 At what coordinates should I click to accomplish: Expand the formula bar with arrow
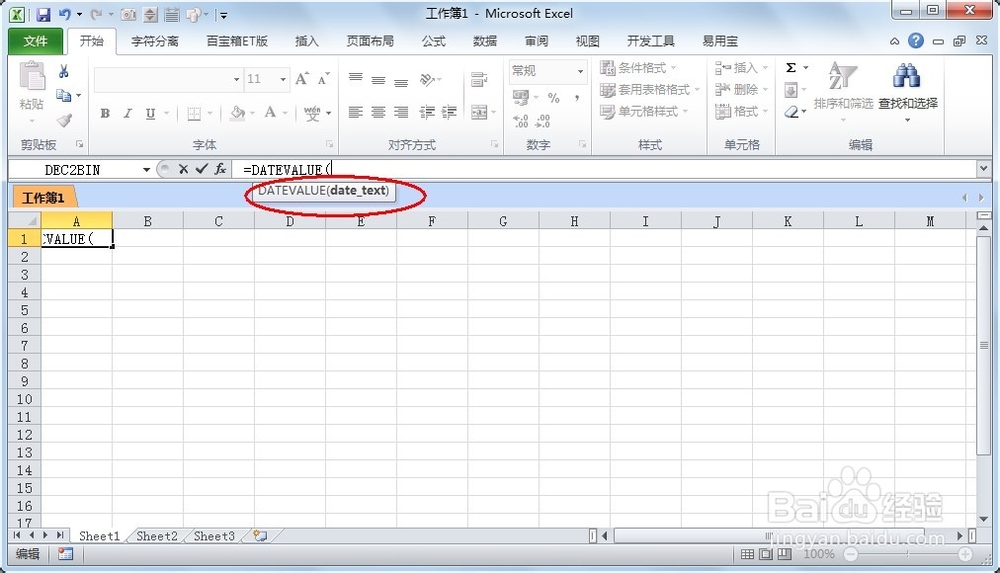tap(983, 168)
